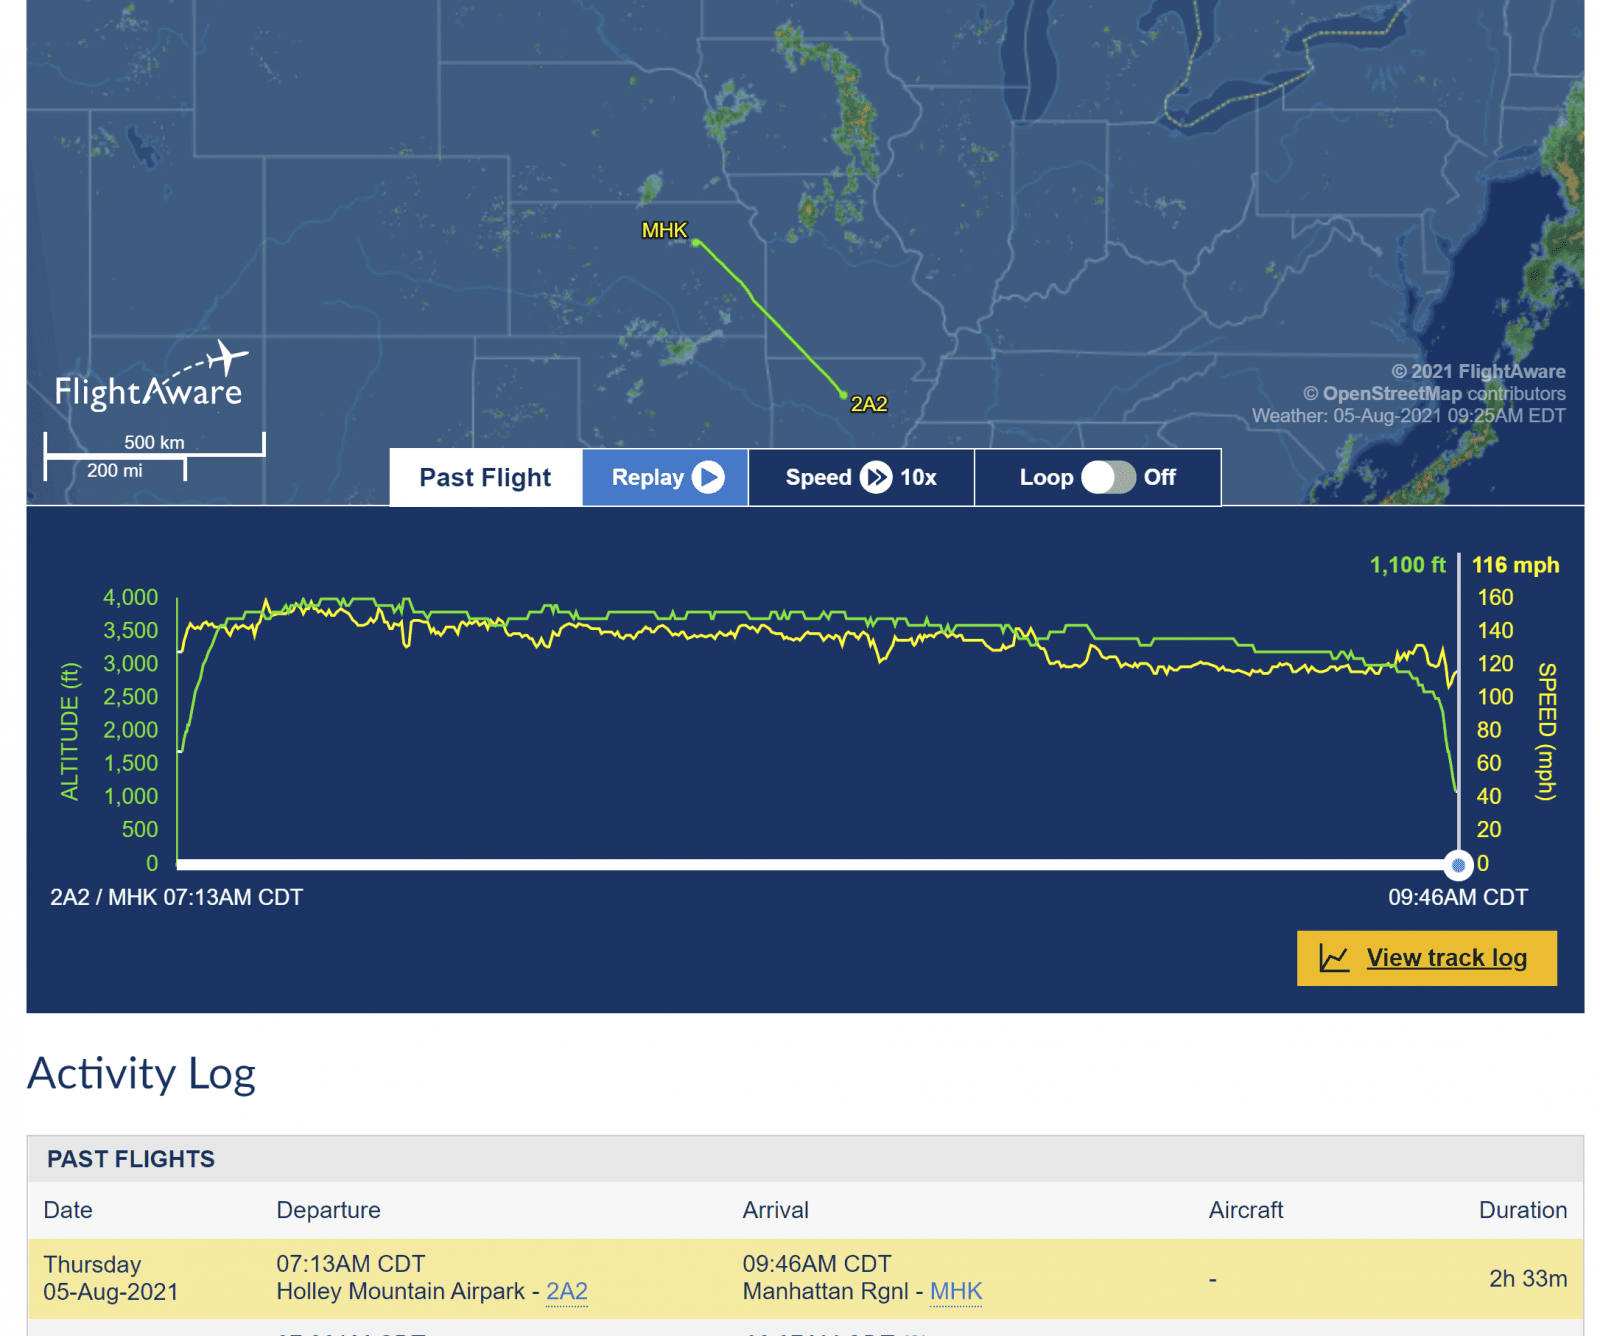
Task: Toggle the Loop switch on
Action: click(x=1108, y=477)
